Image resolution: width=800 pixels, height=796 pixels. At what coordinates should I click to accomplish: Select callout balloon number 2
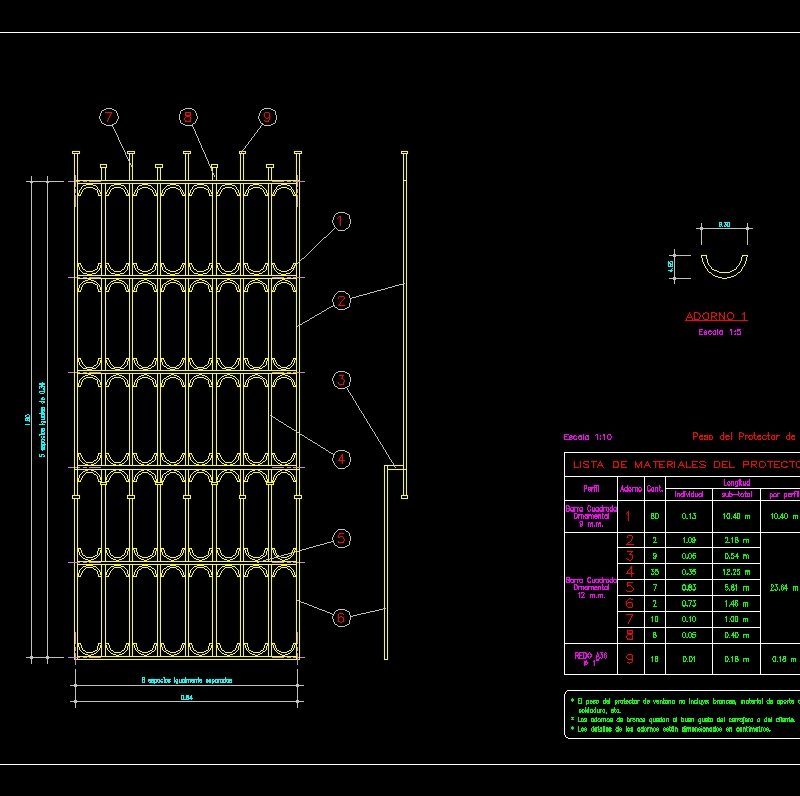341,298
